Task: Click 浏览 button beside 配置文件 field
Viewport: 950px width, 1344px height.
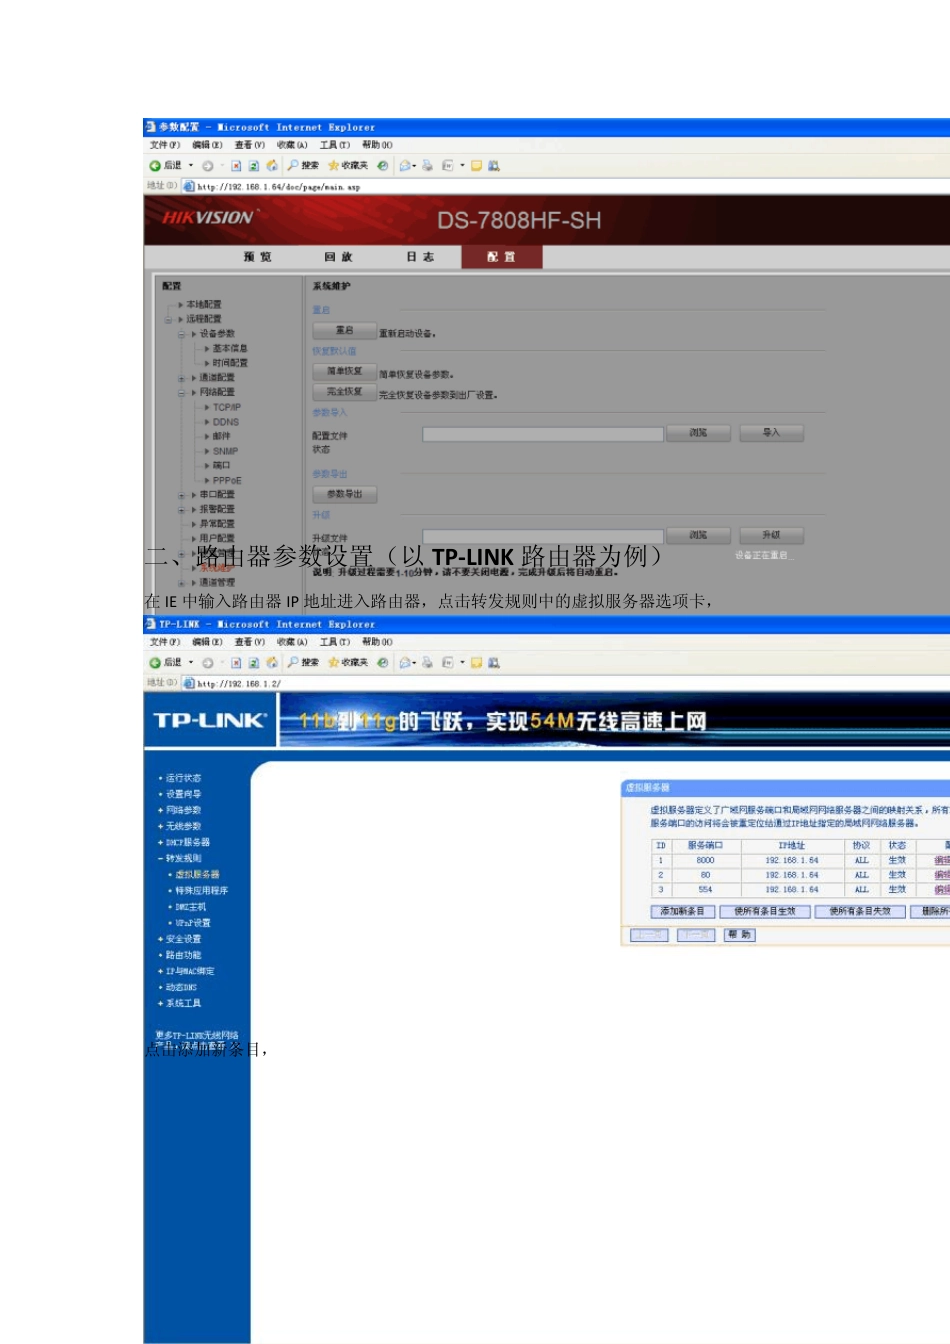Action: coord(698,433)
